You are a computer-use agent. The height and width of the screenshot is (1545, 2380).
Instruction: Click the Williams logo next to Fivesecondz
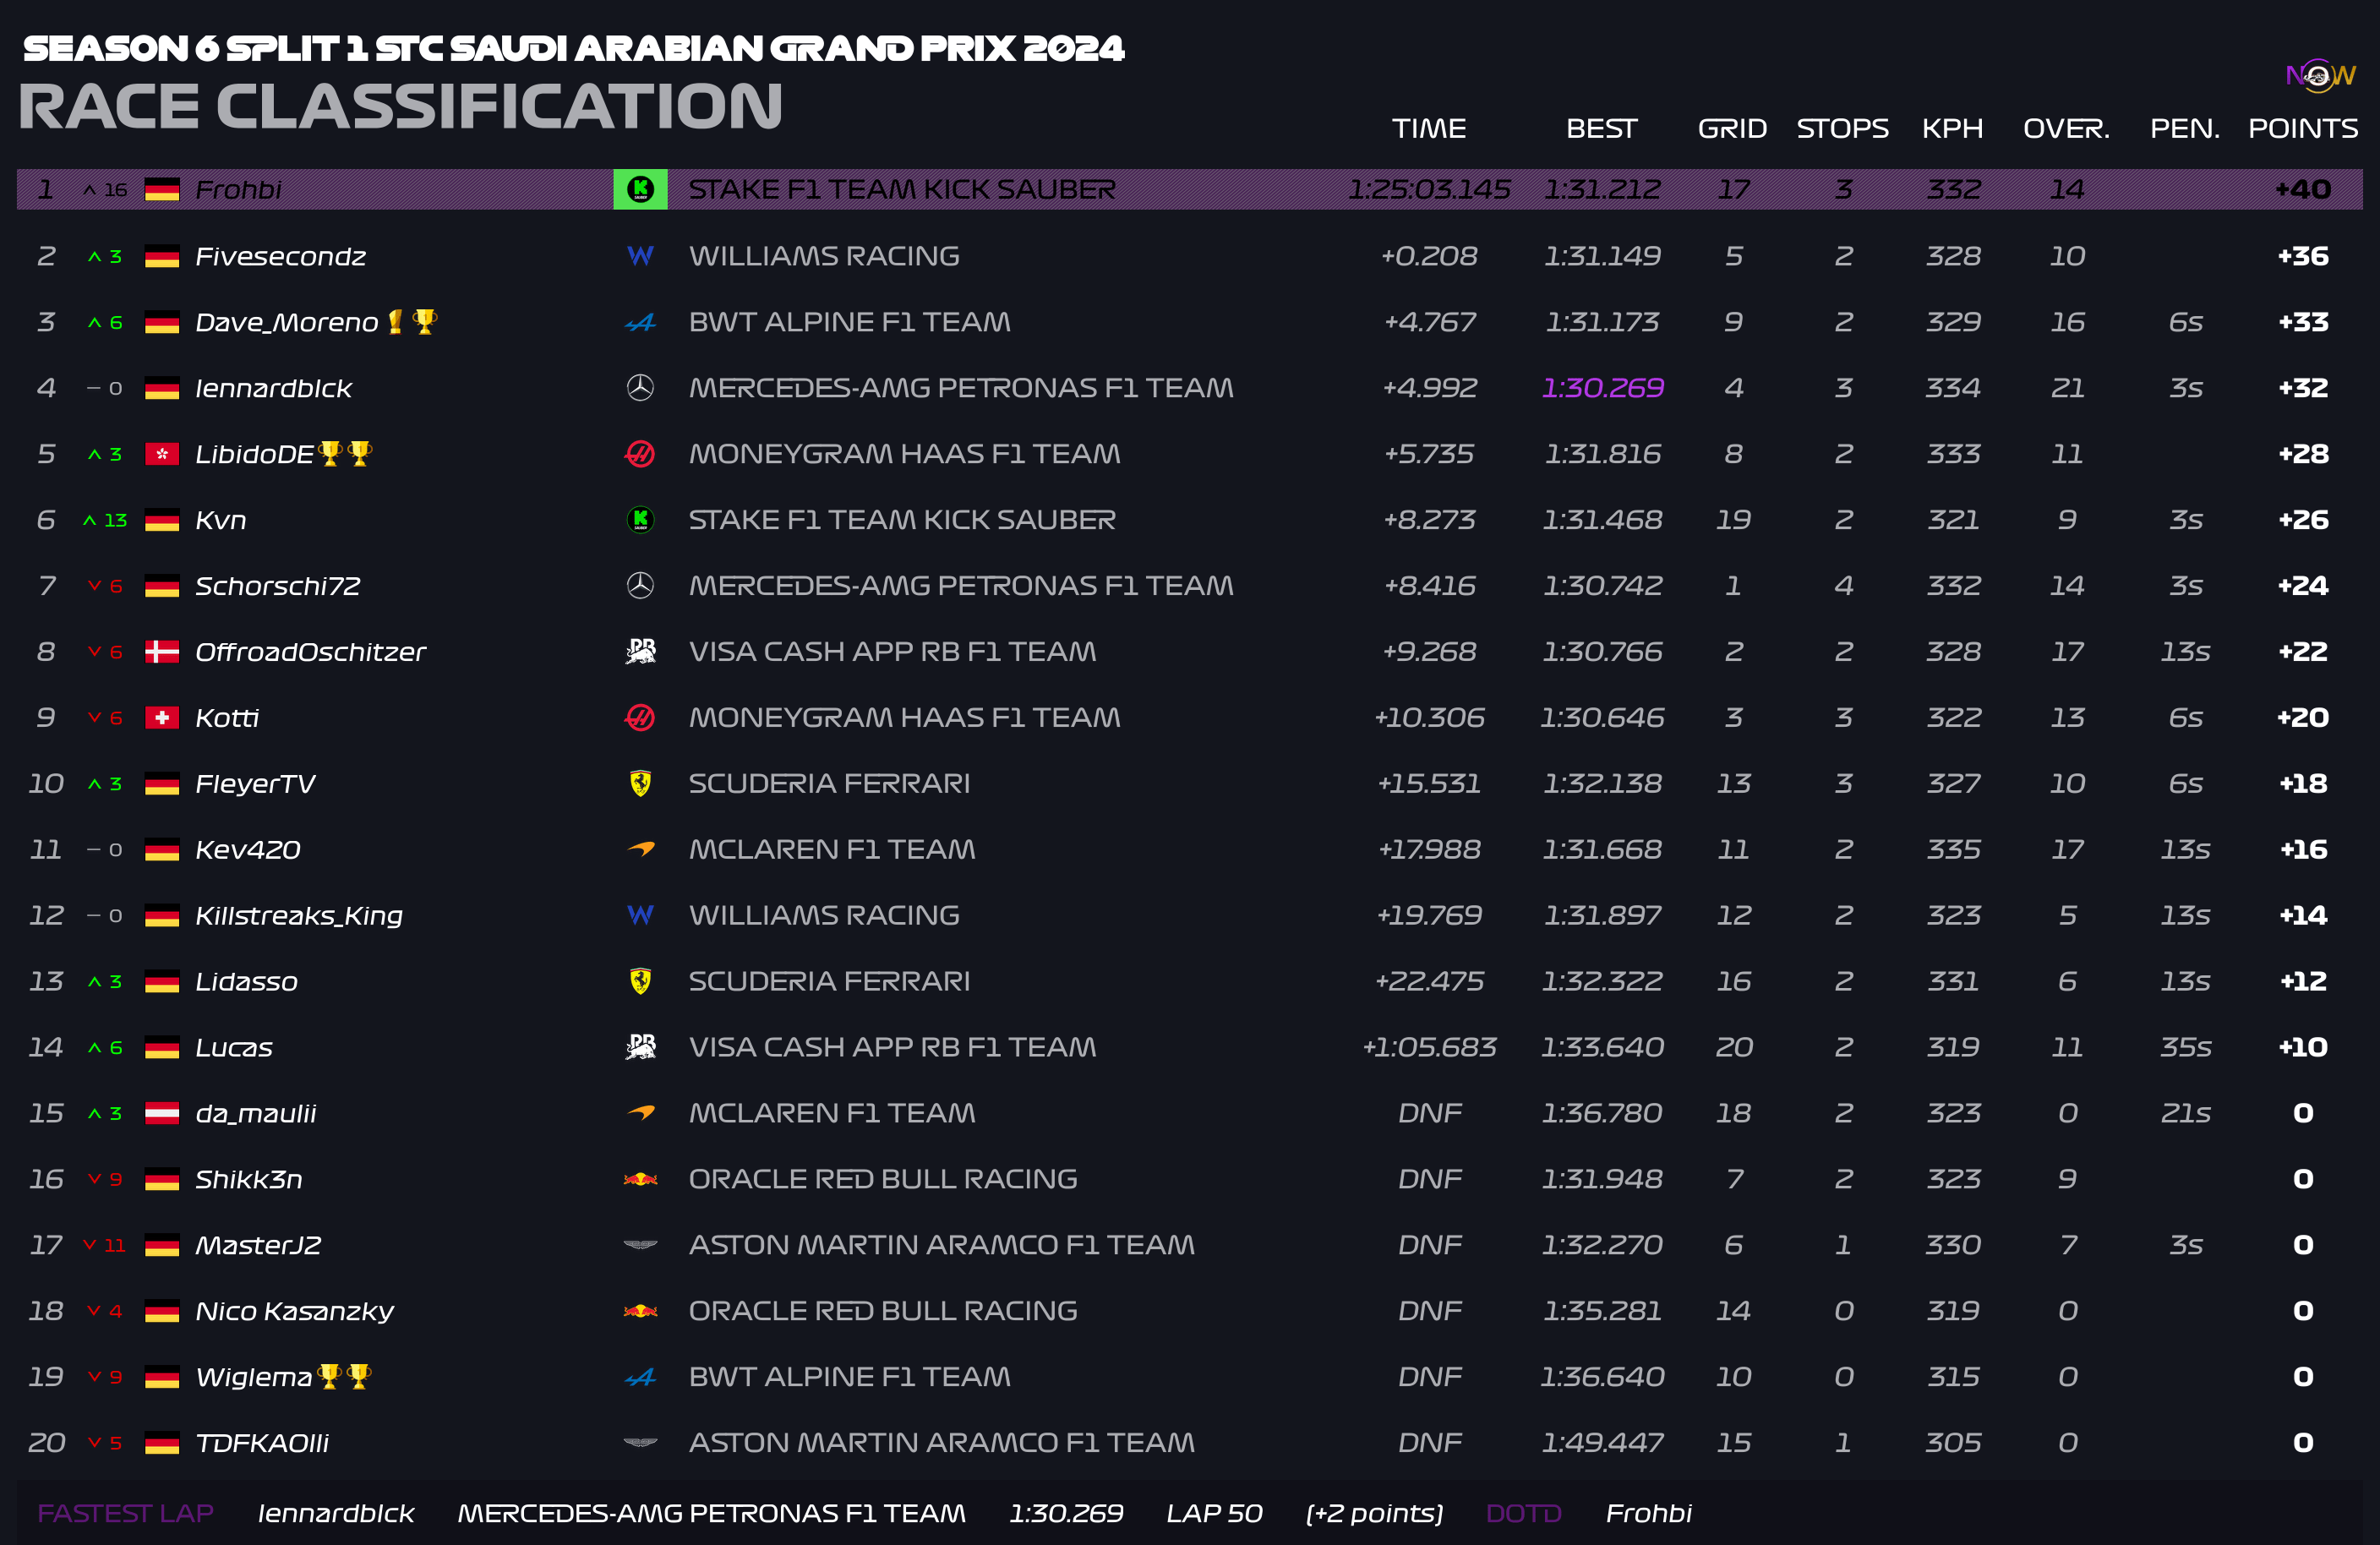[x=640, y=256]
